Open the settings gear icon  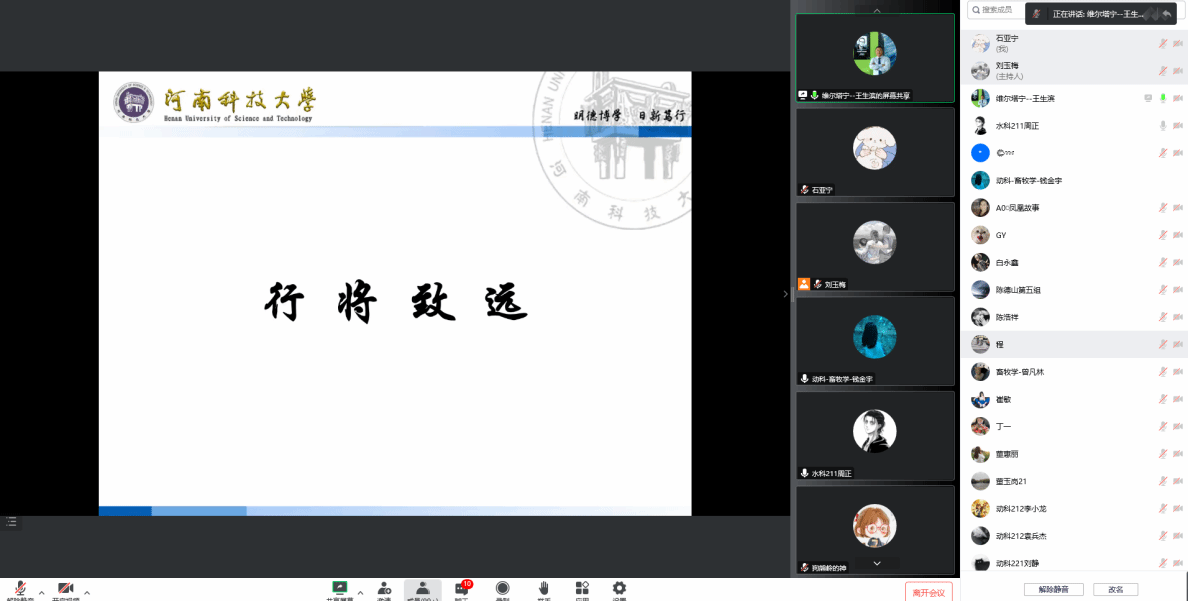619,589
